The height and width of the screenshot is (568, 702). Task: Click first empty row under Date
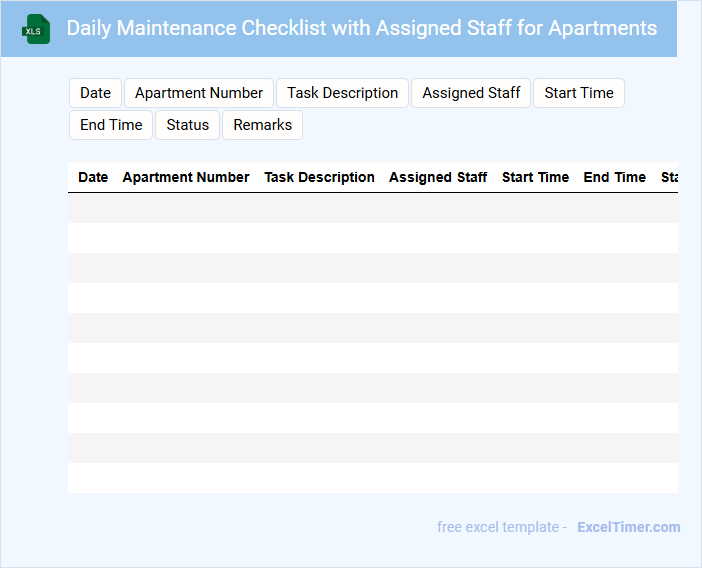[x=93, y=208]
